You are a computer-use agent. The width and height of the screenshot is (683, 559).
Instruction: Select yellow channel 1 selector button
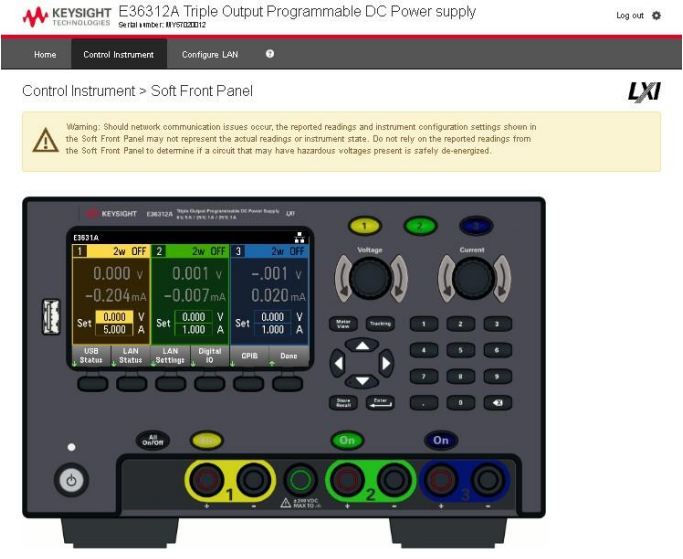coord(365,226)
